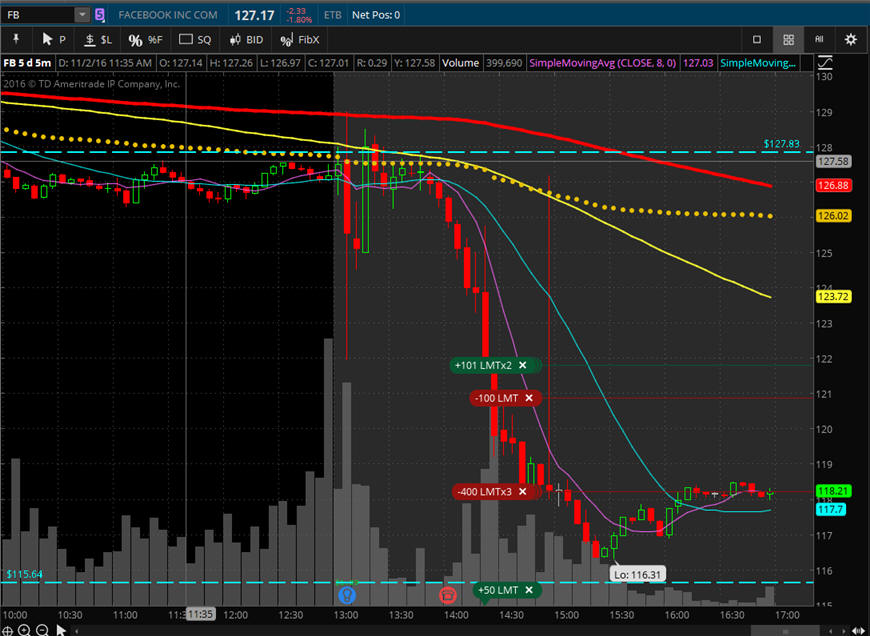This screenshot has width=870, height=636.
Task: Click the gray 127.58 crosshair price tag
Action: tap(833, 161)
